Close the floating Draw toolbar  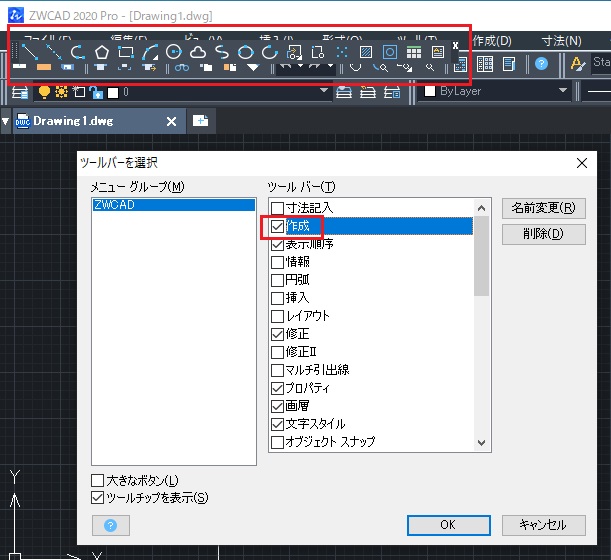pyautogui.click(x=455, y=46)
